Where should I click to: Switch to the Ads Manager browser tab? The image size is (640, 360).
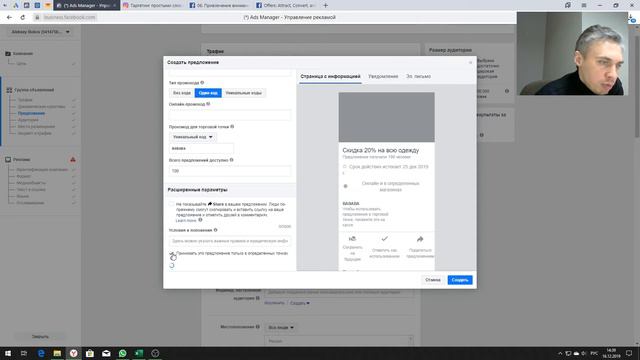[x=87, y=5]
